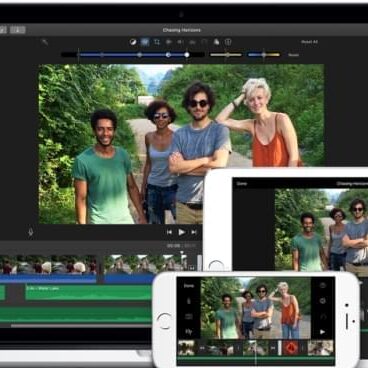The height and width of the screenshot is (368, 368).
Task: Tap Done on the iPad screen
Action: [242, 184]
